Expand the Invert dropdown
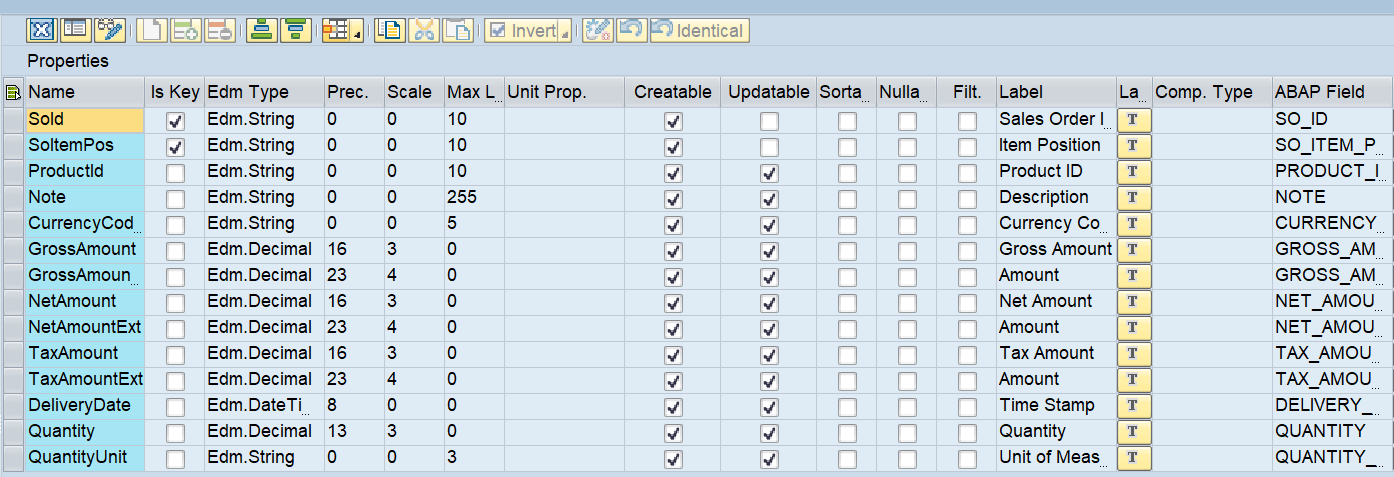 click(565, 35)
